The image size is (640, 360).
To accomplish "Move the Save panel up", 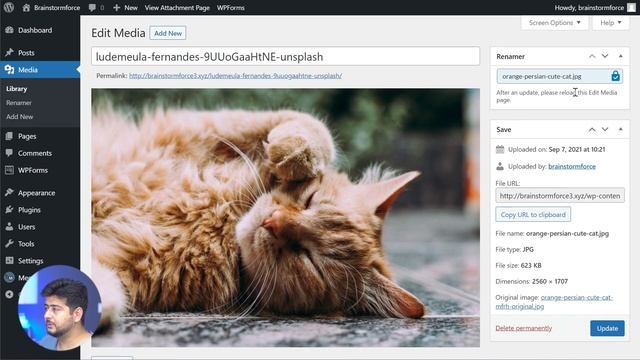I will (592, 129).
